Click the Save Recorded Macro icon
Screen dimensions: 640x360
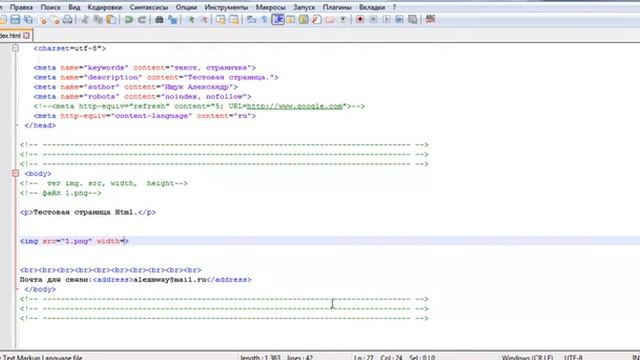(x=413, y=19)
